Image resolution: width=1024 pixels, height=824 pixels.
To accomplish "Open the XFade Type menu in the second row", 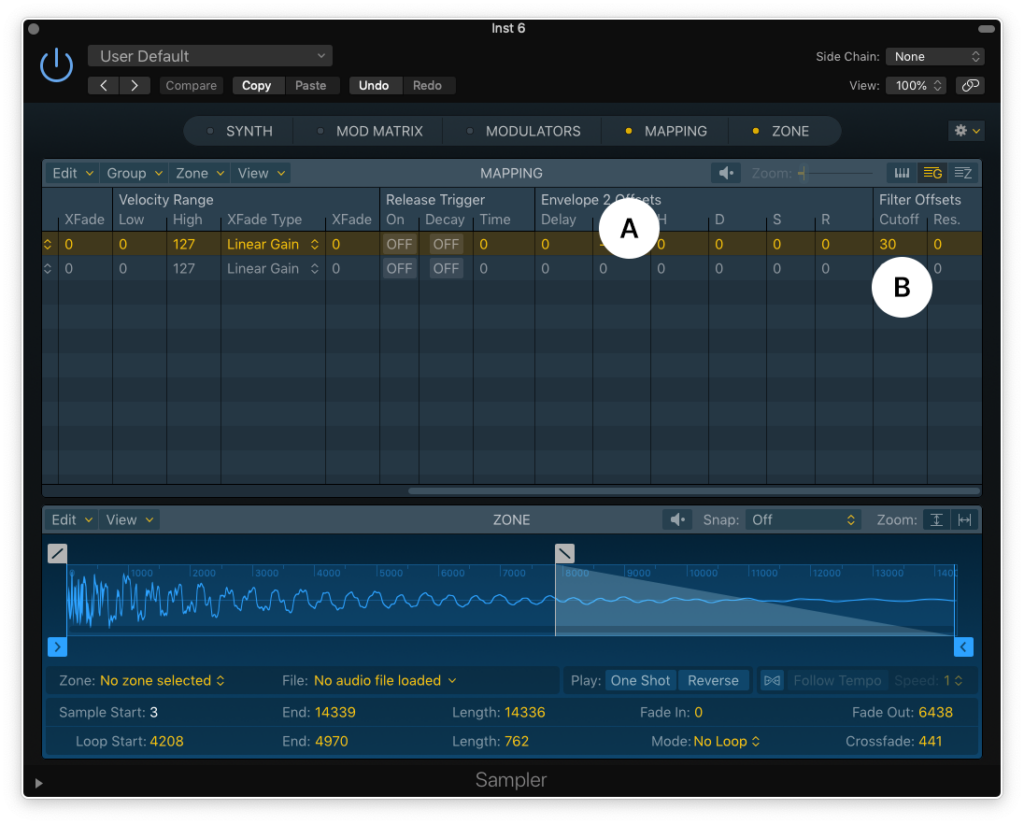I will click(272, 268).
